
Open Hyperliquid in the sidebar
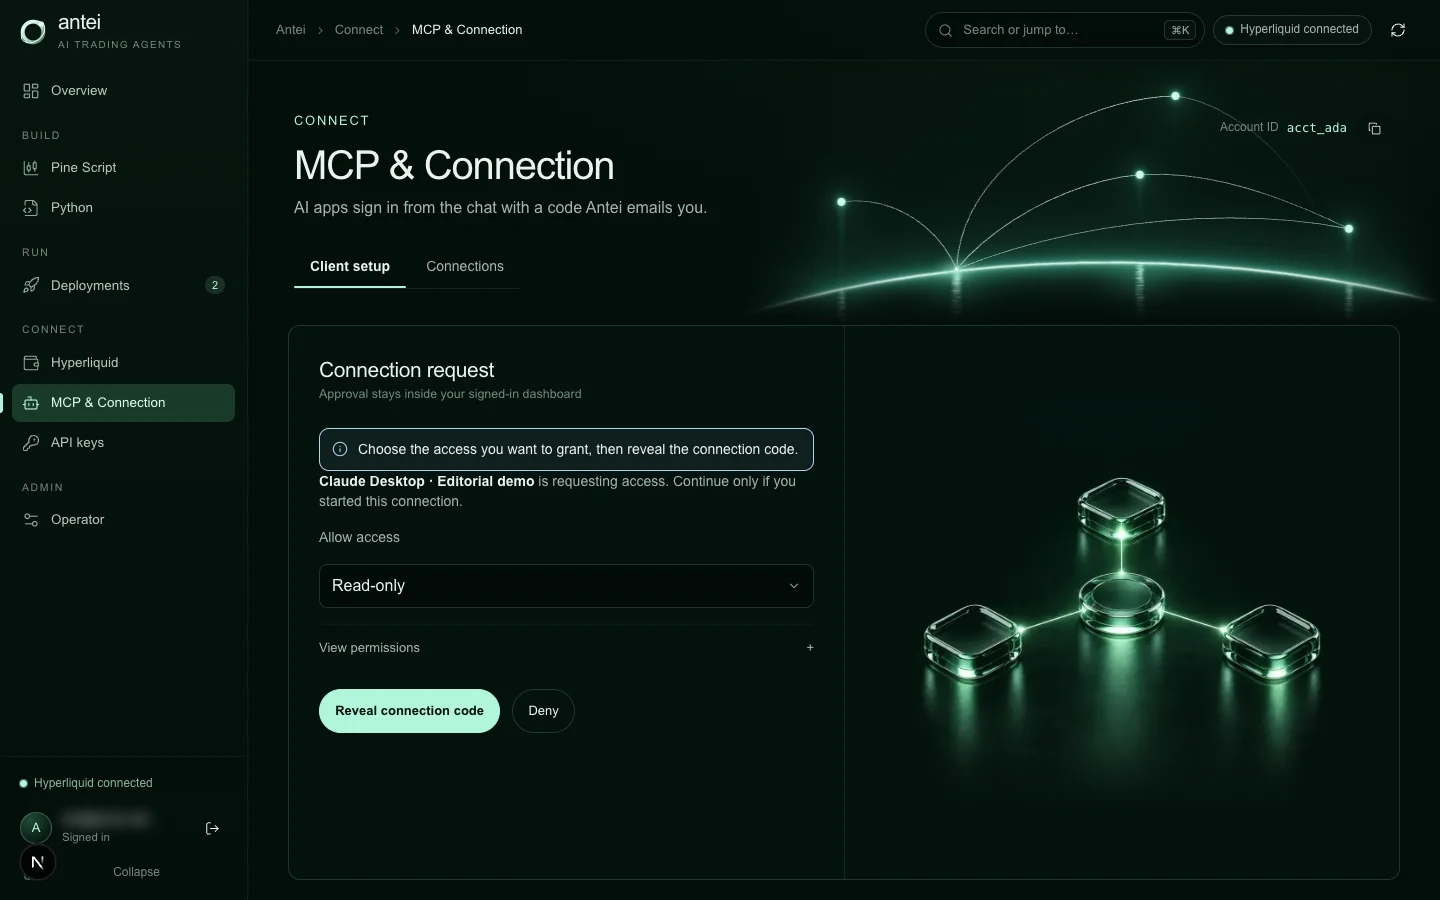pos(123,363)
